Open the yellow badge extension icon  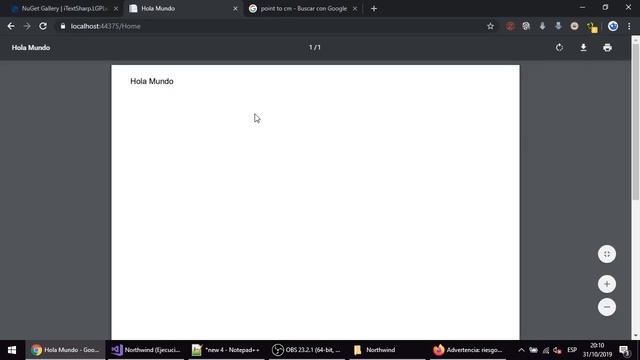pyautogui.click(x=592, y=27)
